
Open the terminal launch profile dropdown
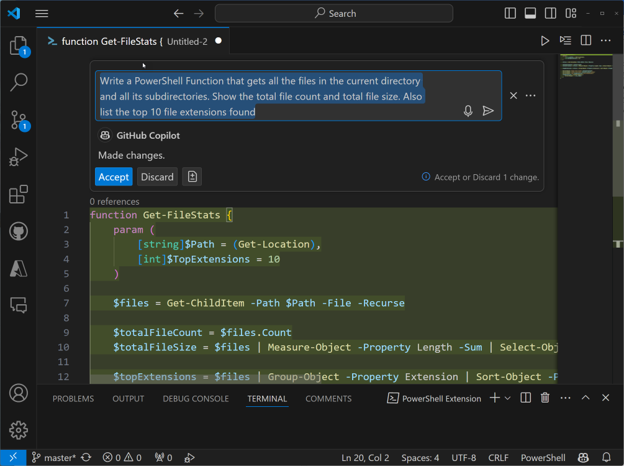click(507, 398)
